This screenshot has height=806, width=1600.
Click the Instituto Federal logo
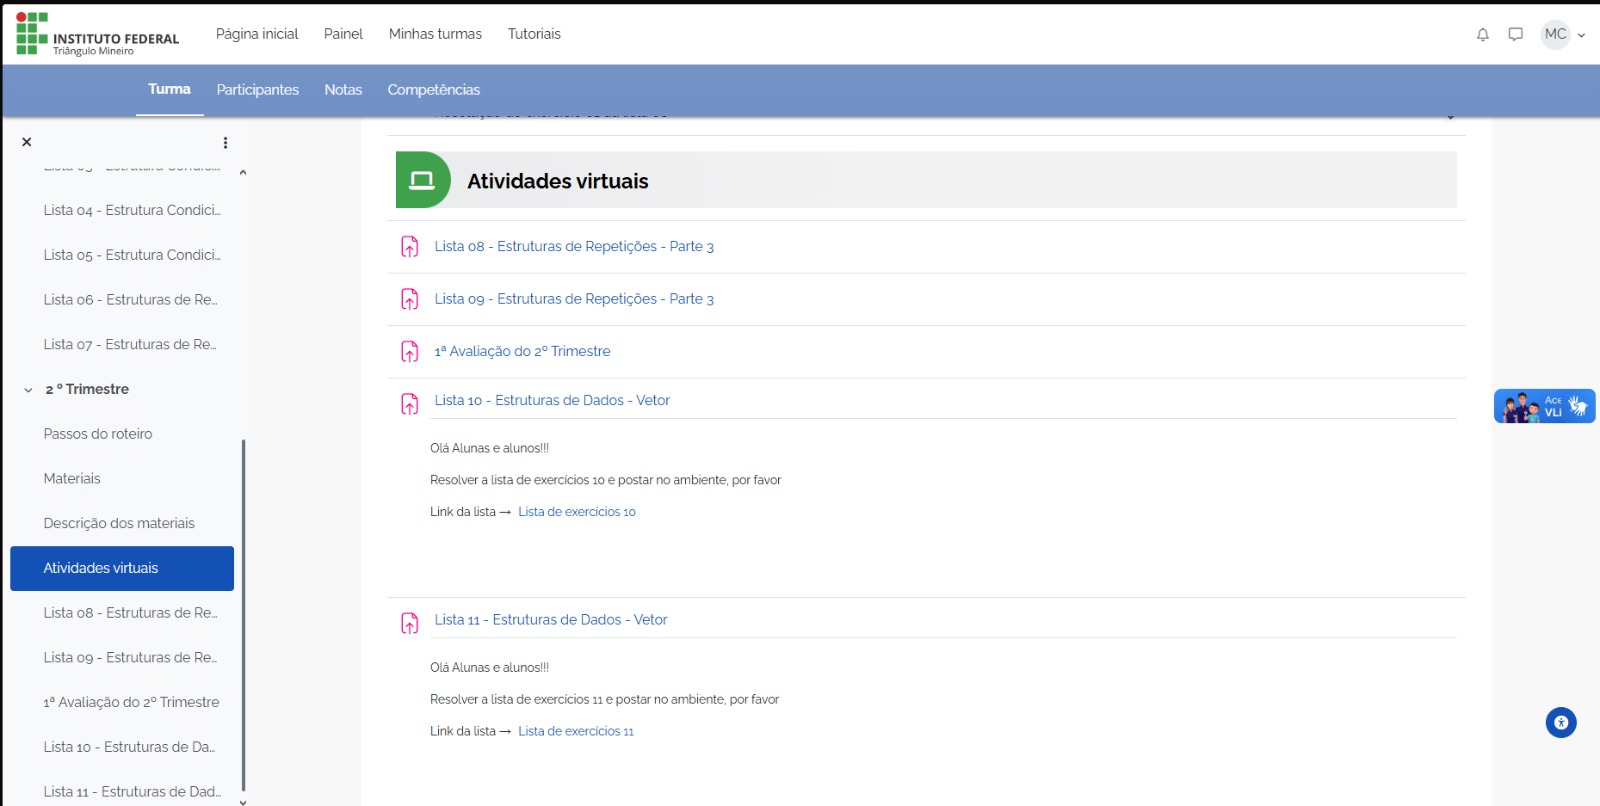tap(97, 35)
